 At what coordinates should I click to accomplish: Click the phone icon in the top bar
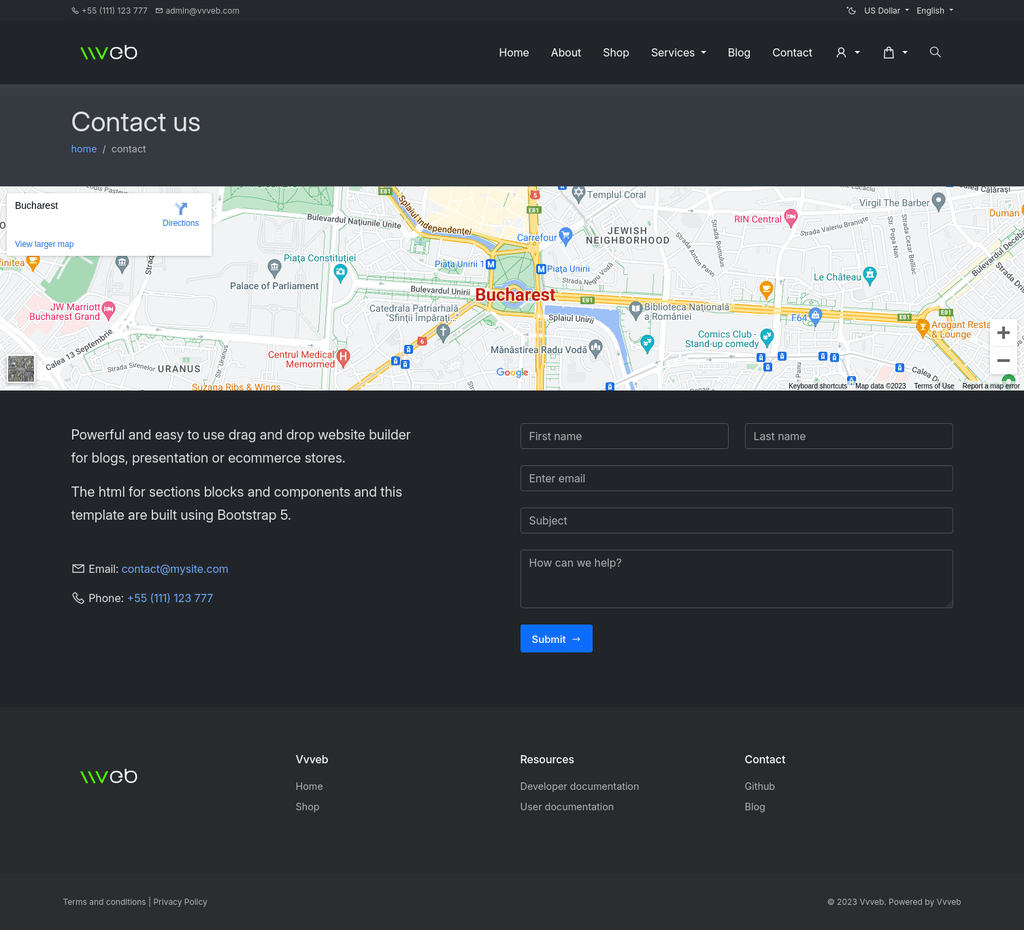coord(75,10)
